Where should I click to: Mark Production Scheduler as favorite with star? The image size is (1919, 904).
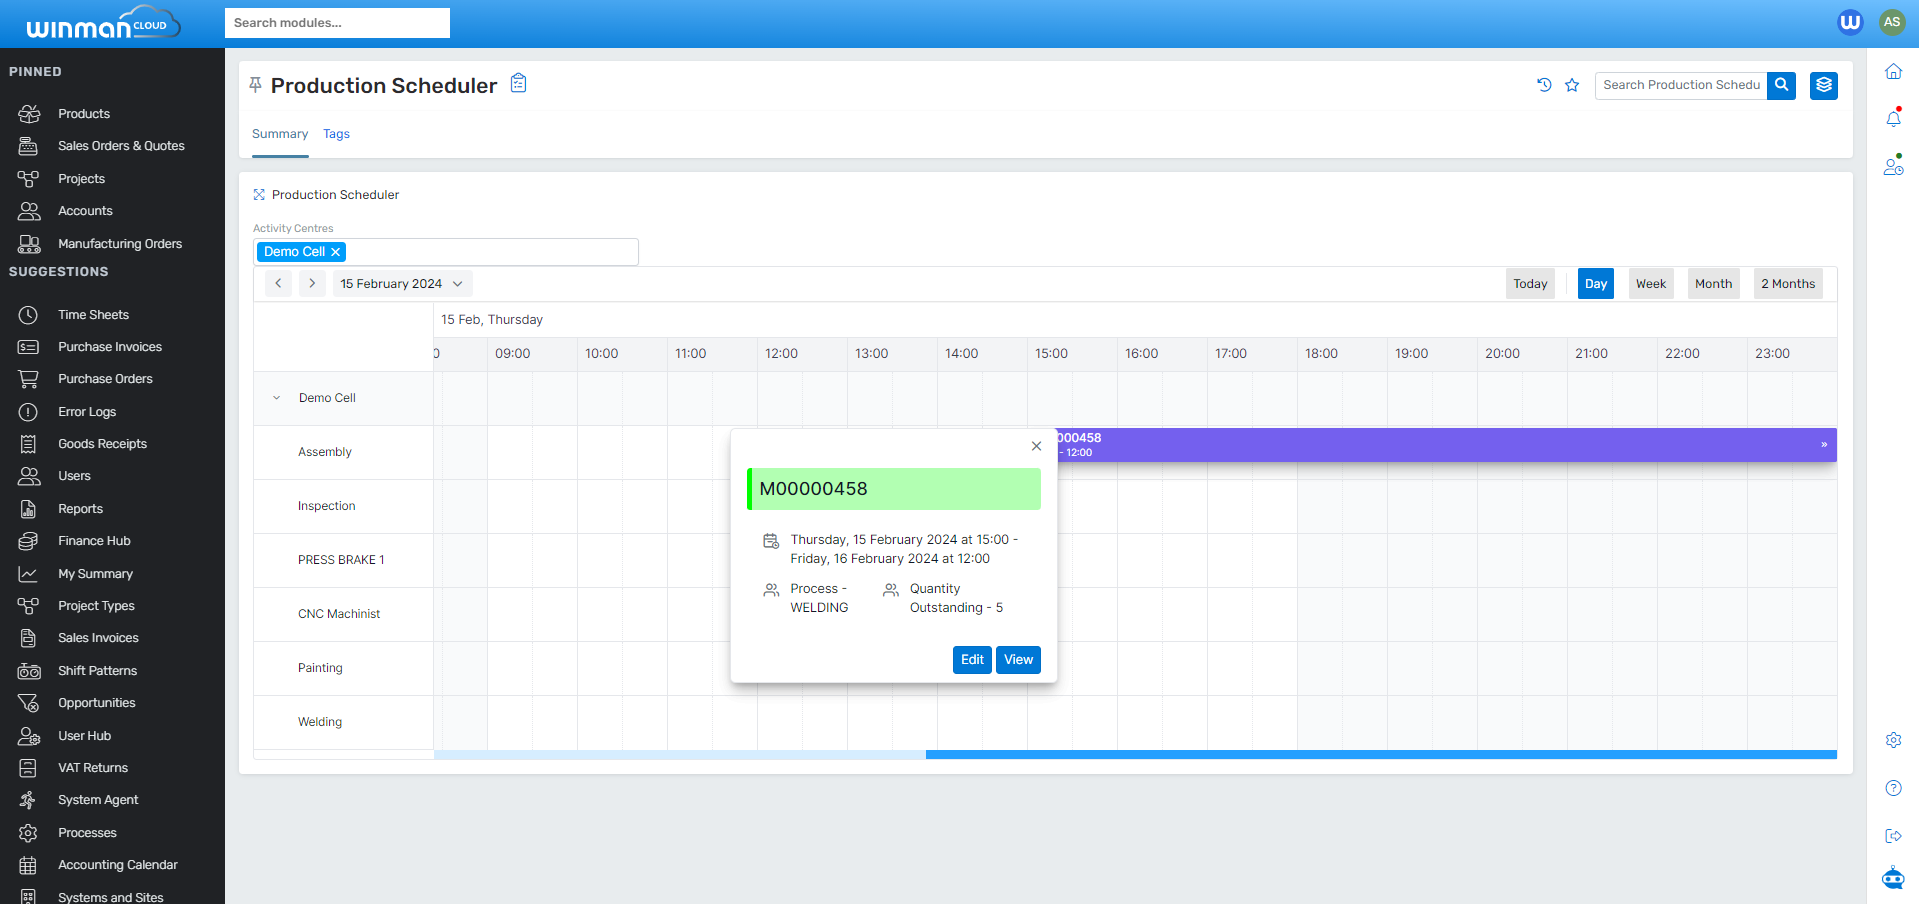(x=1572, y=85)
